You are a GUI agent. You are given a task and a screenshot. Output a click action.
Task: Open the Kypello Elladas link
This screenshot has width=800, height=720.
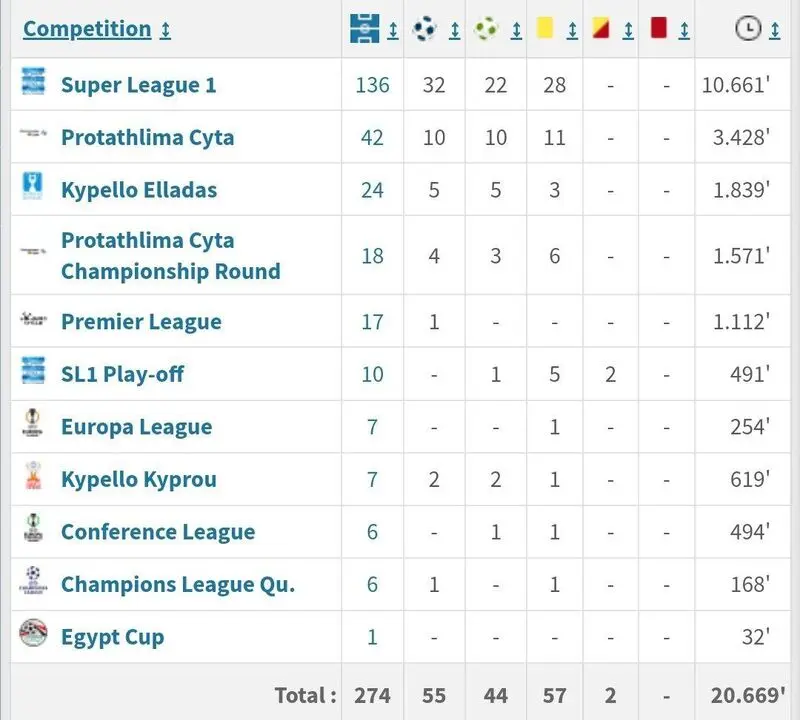coord(139,190)
